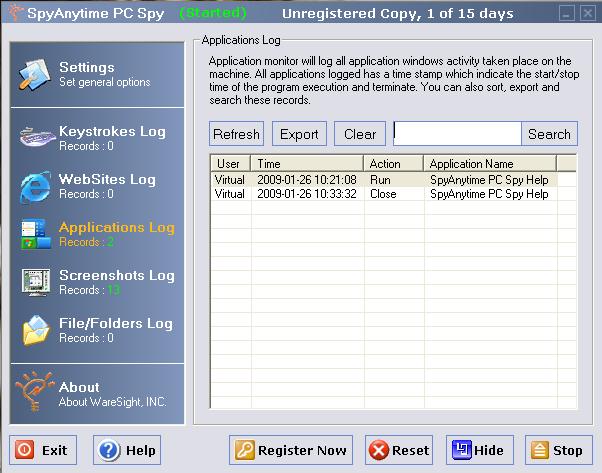Minimize the SpyAnytime window

(x=567, y=13)
